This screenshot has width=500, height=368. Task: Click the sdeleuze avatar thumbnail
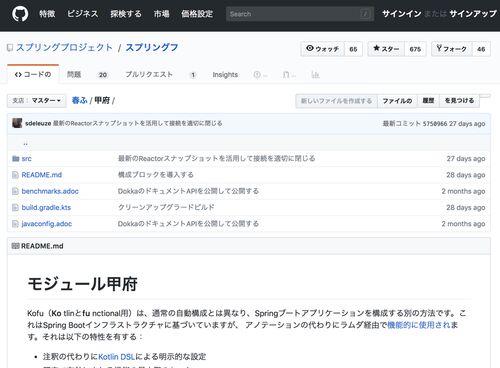[x=17, y=123]
